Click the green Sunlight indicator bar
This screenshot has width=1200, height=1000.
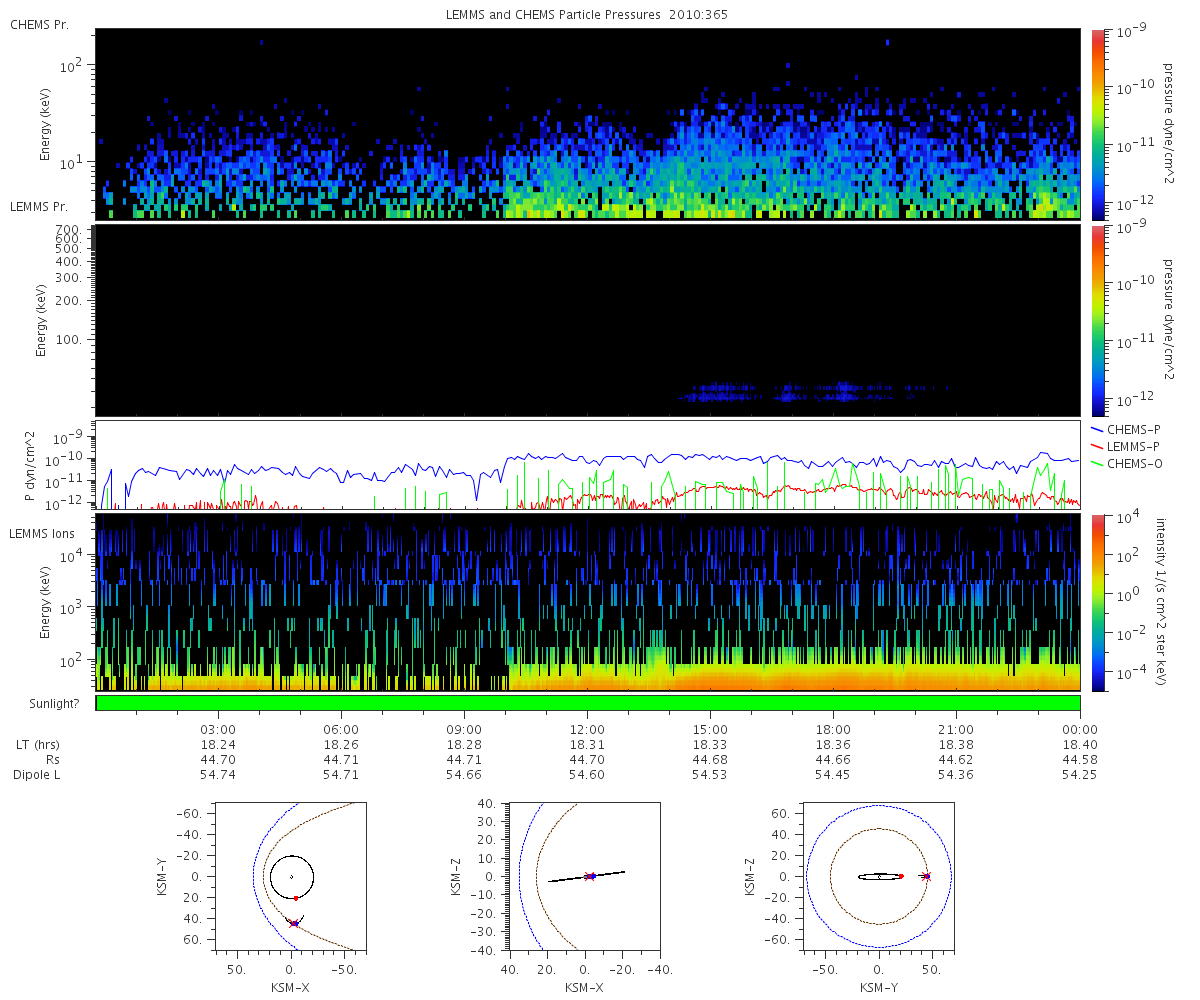pos(588,703)
